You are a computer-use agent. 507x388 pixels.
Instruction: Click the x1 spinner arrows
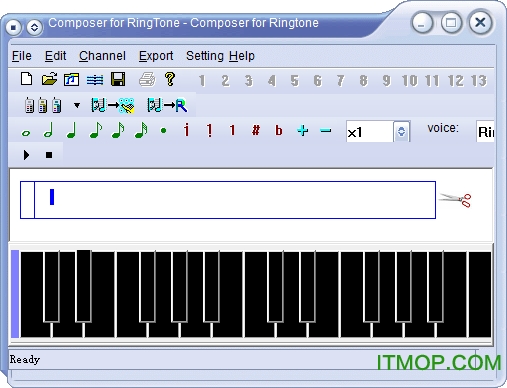pos(401,132)
